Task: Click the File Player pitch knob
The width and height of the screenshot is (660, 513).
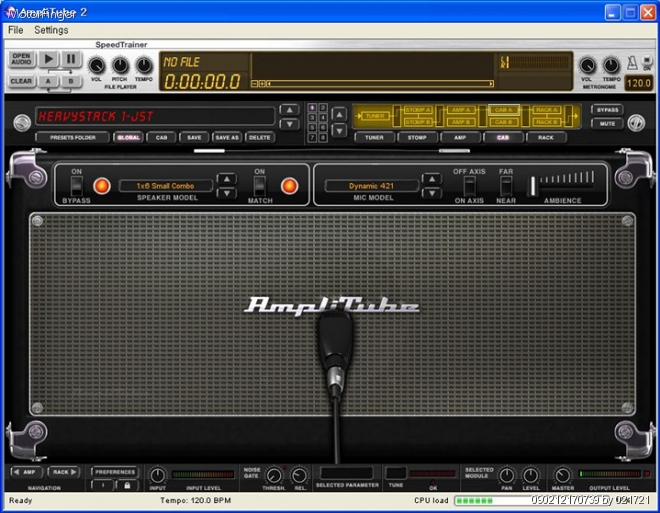Action: (x=120, y=65)
